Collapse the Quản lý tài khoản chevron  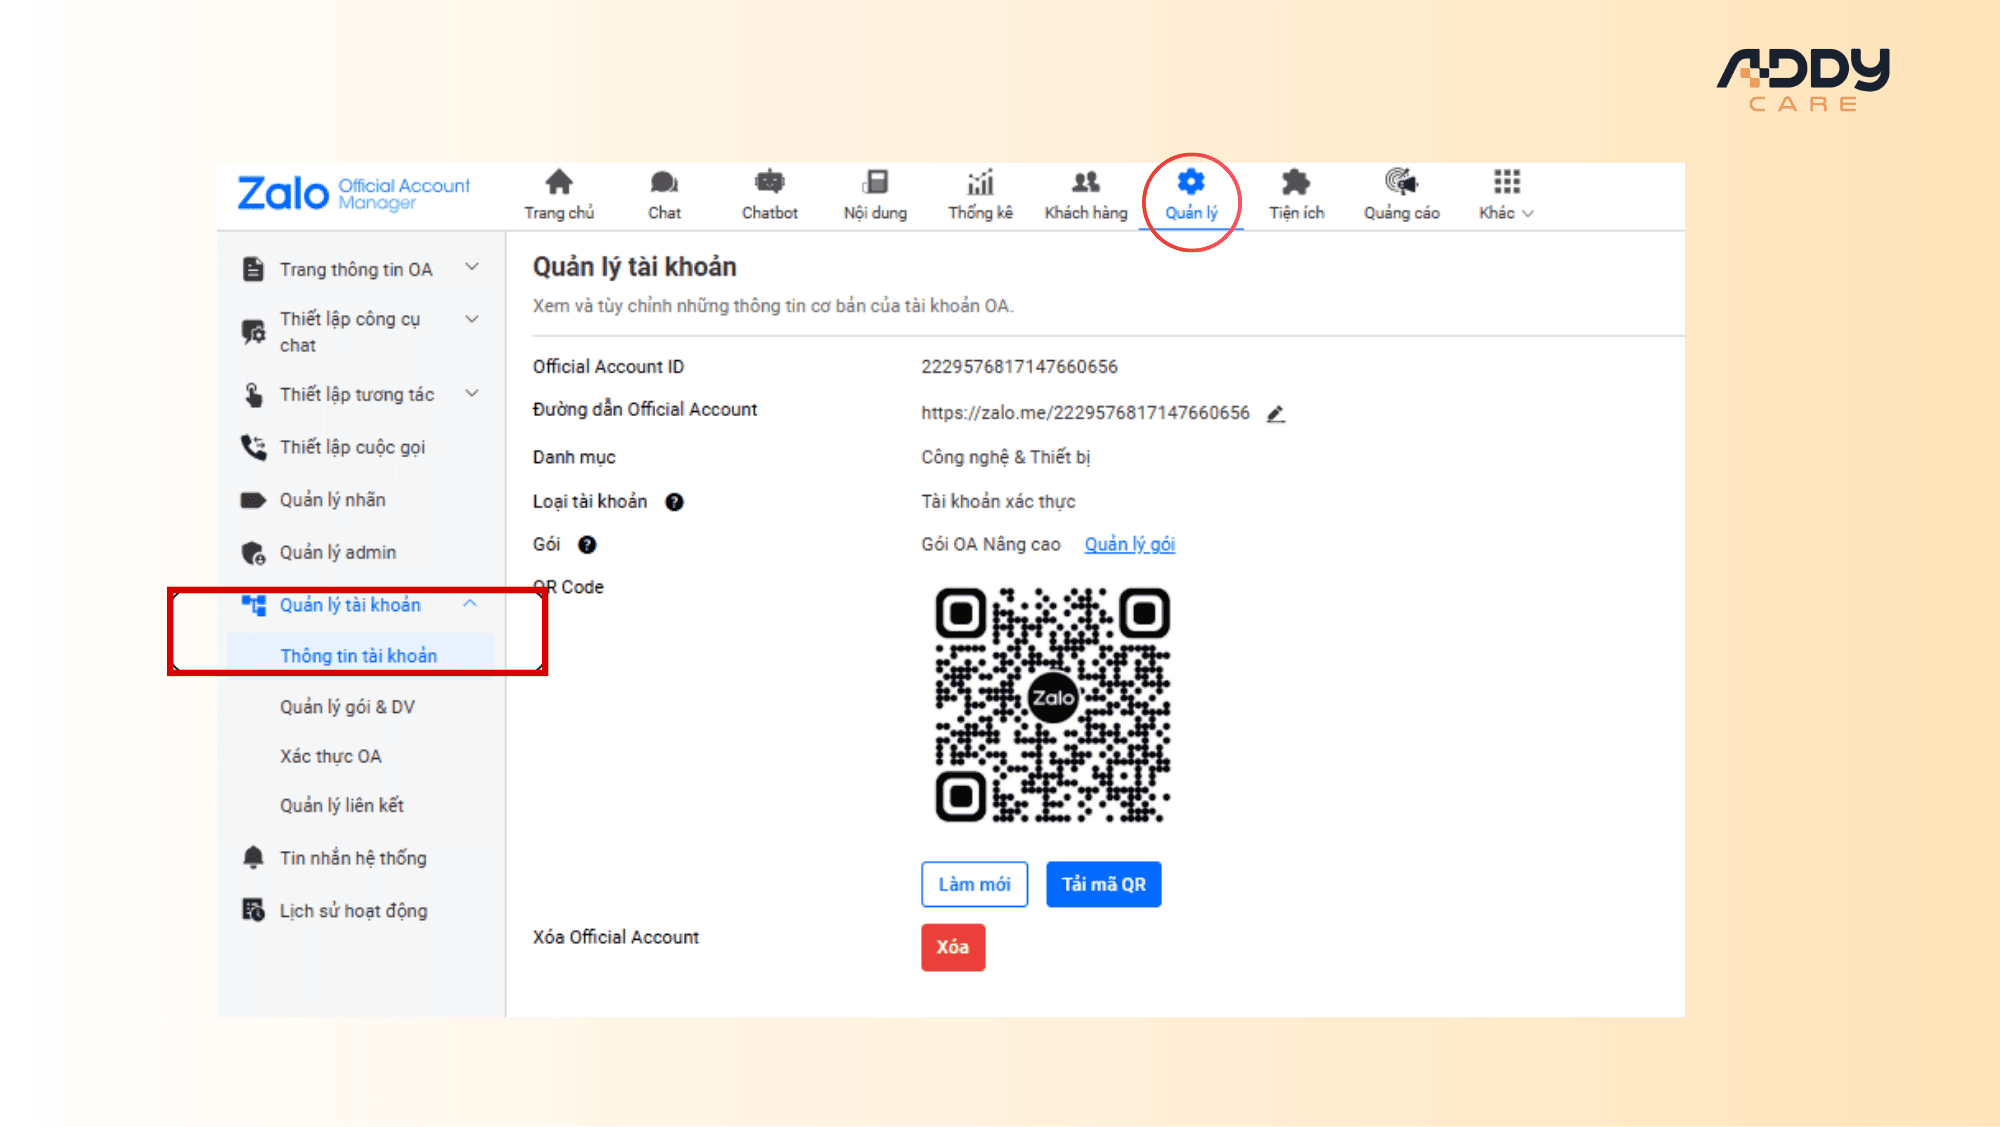[470, 604]
